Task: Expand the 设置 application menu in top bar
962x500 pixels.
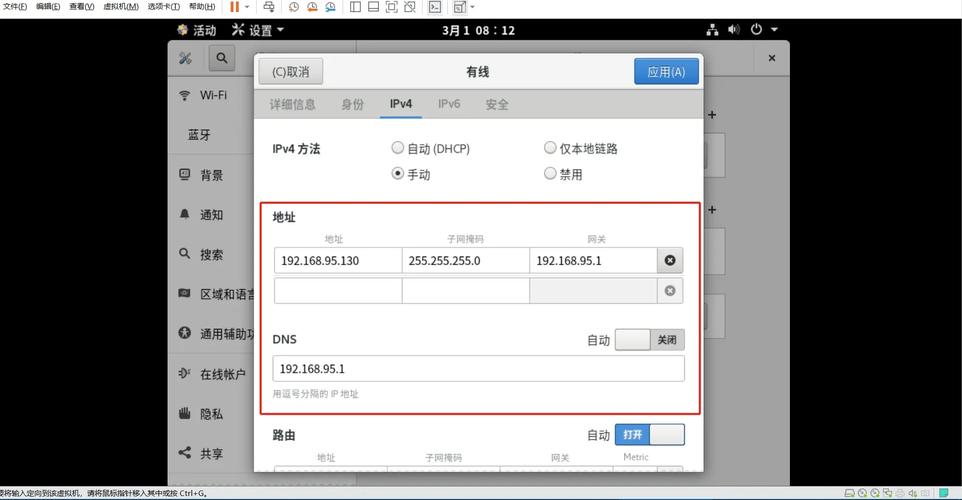Action: click(x=258, y=30)
